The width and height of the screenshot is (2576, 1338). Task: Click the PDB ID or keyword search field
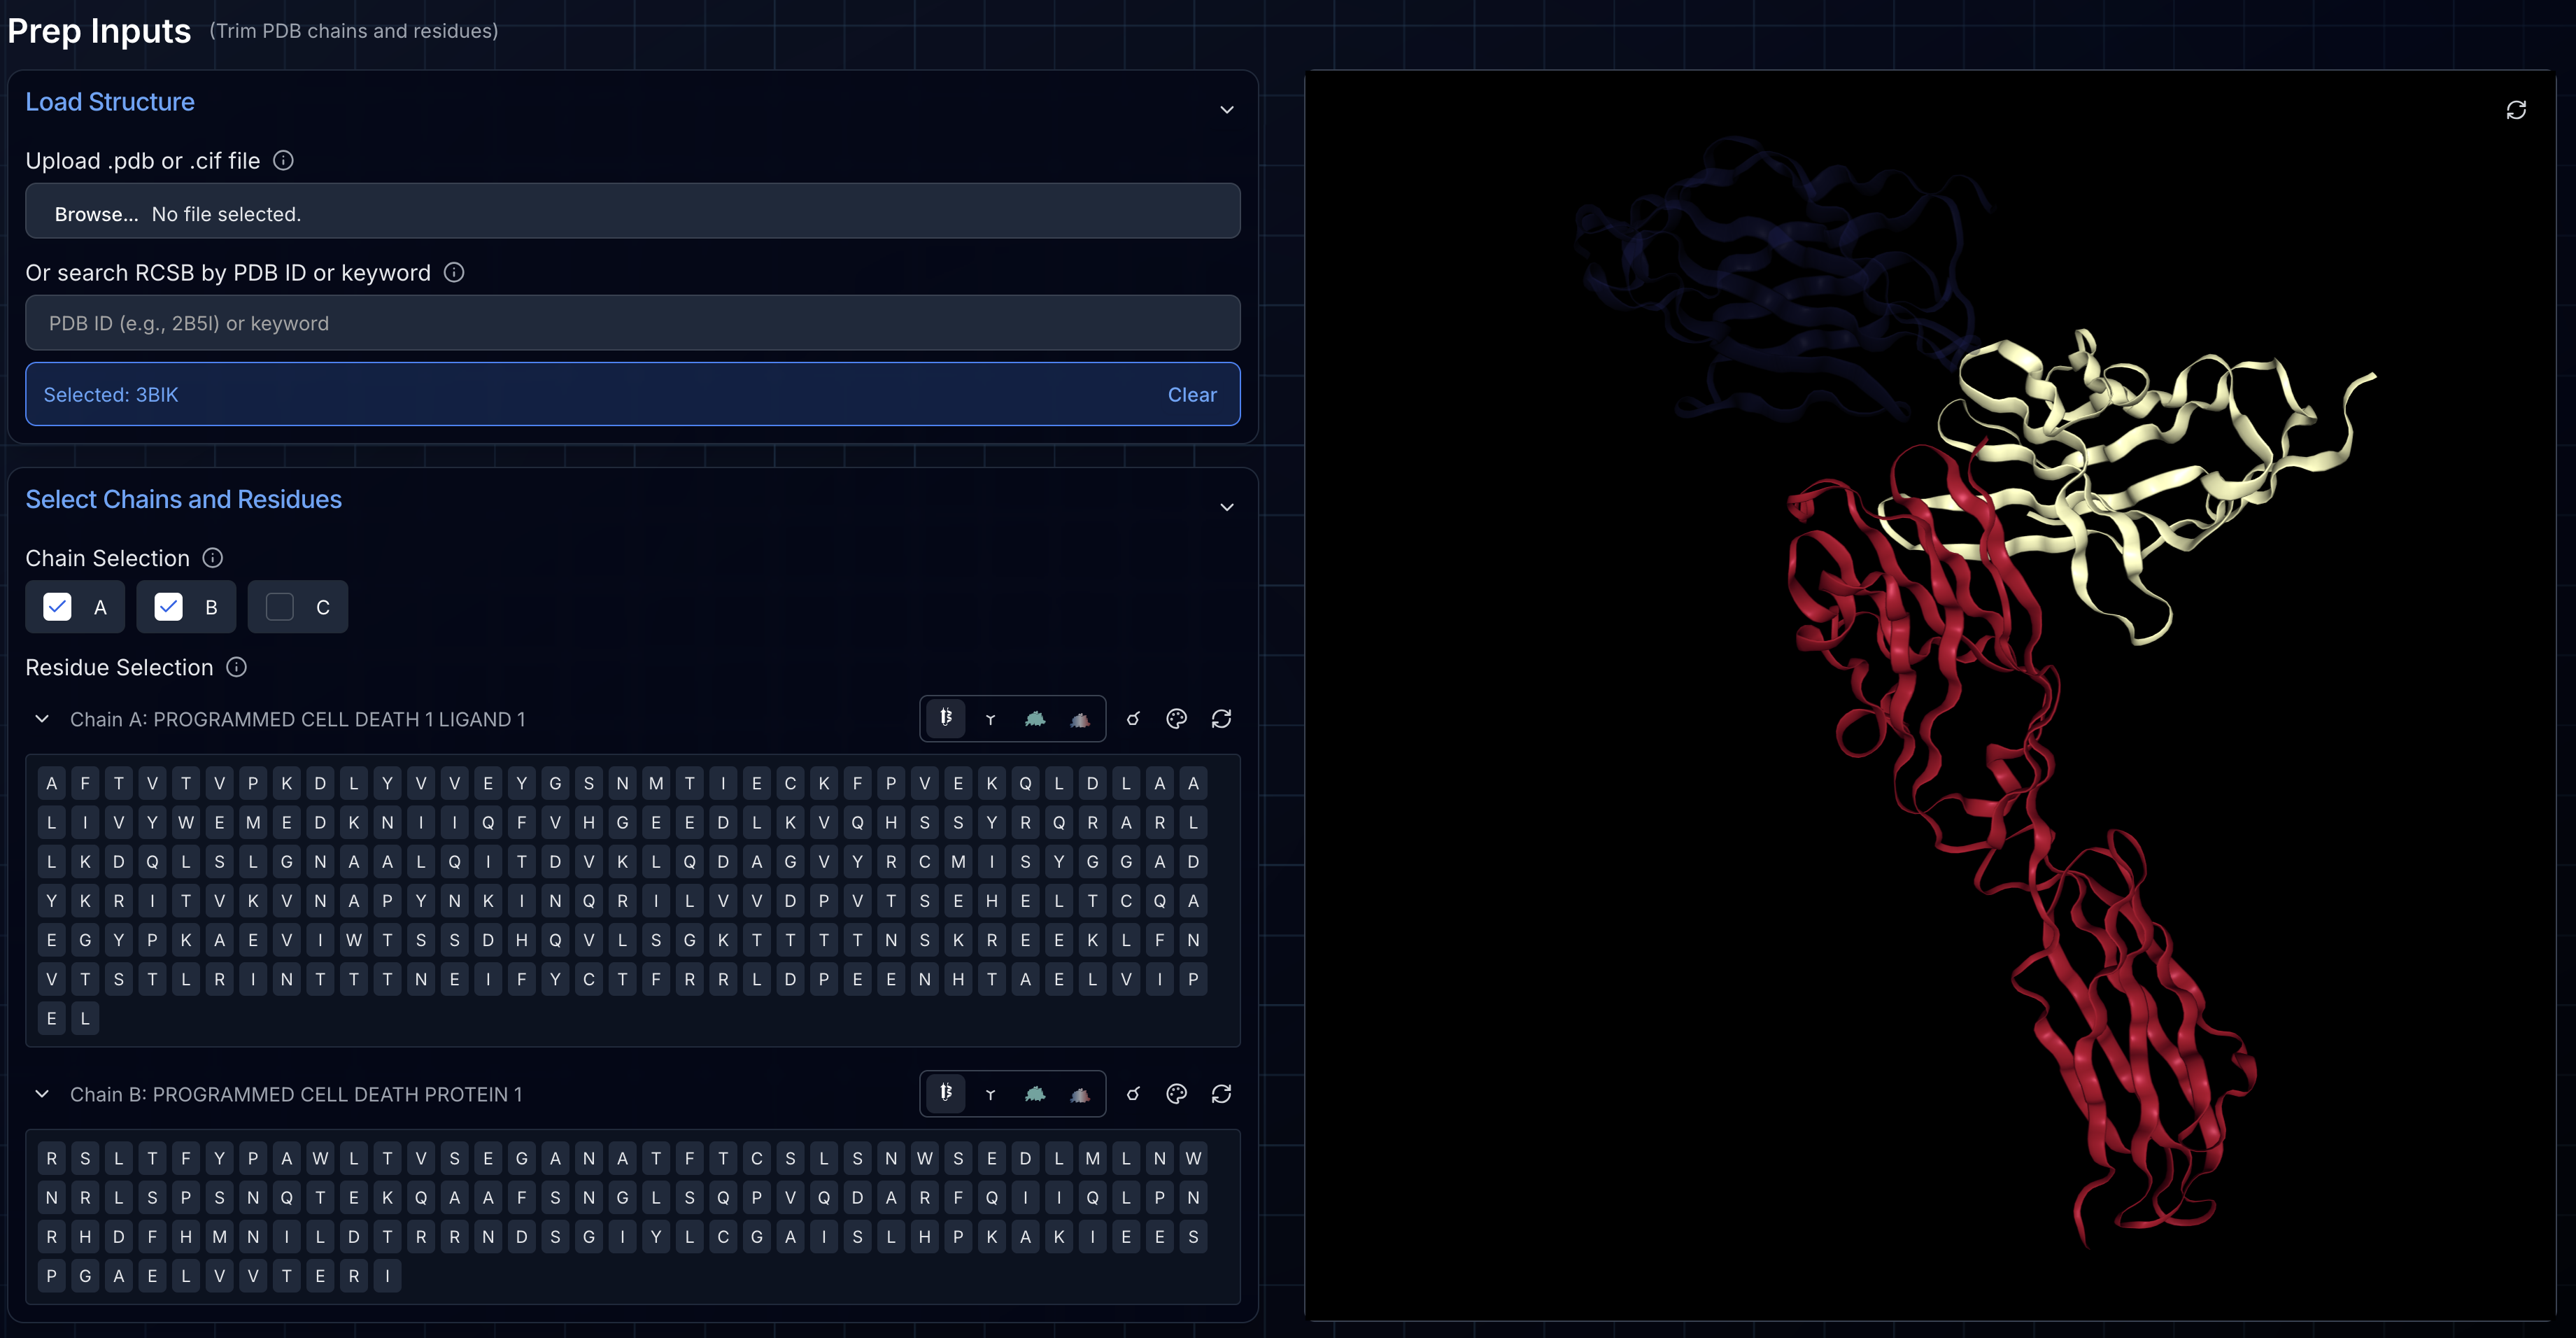pos(632,323)
